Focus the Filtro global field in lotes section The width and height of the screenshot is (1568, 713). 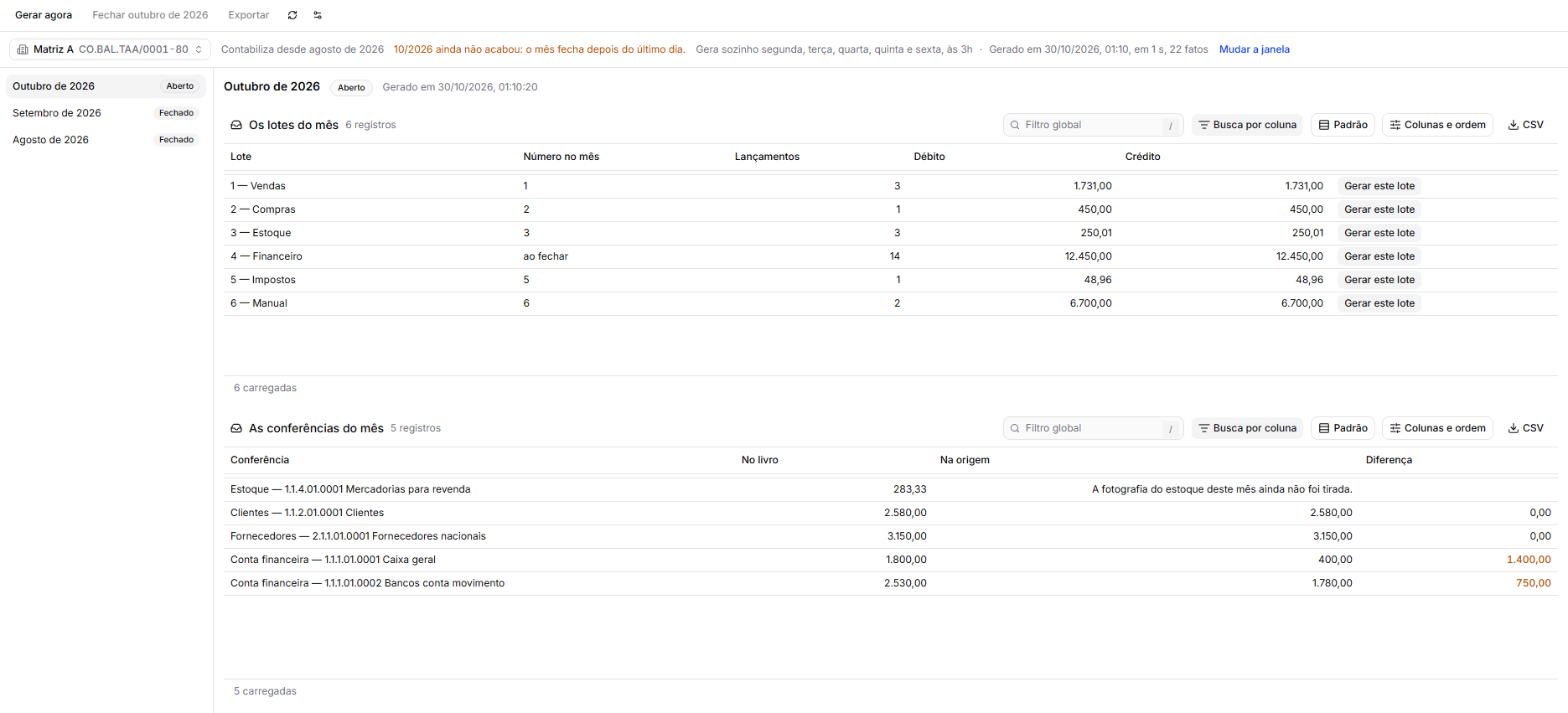coord(1093,125)
